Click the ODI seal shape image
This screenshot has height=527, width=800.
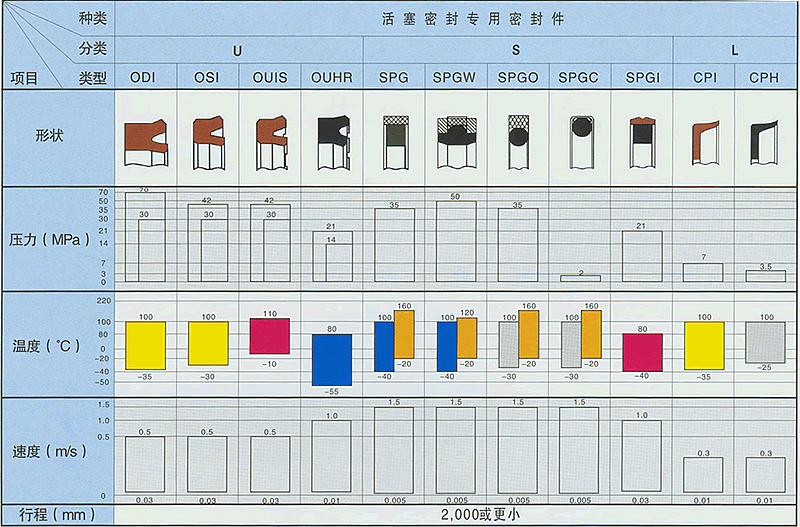click(x=147, y=143)
